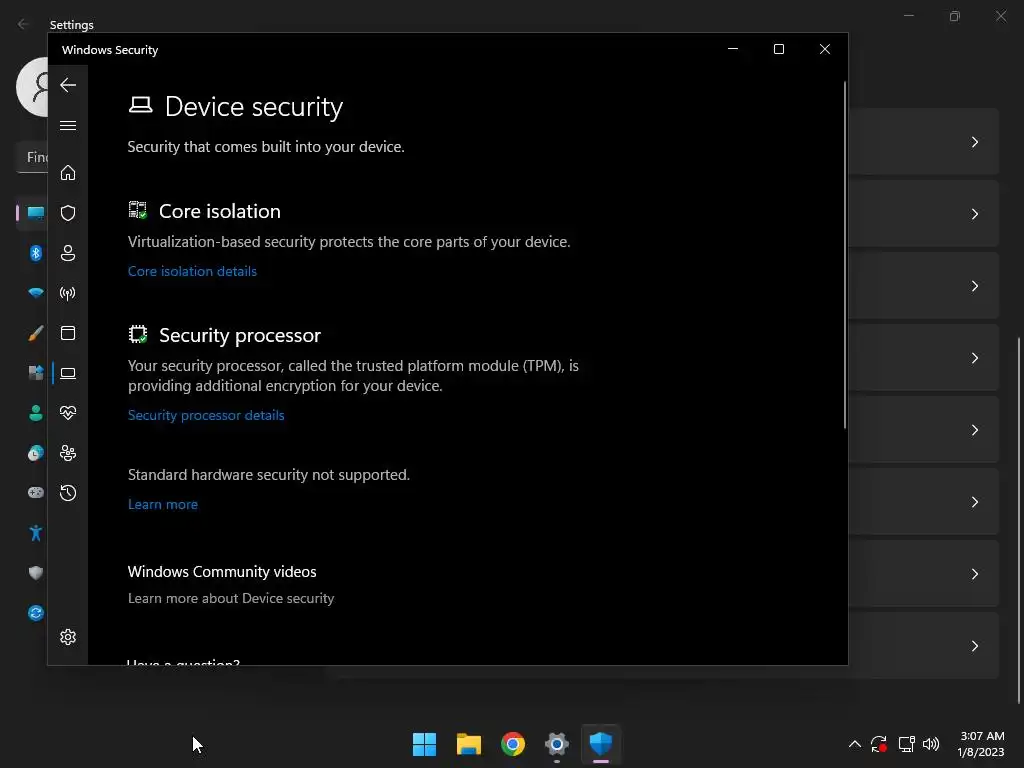The image size is (1024, 768).
Task: Click Learn more about Device security
Action: [231, 598]
